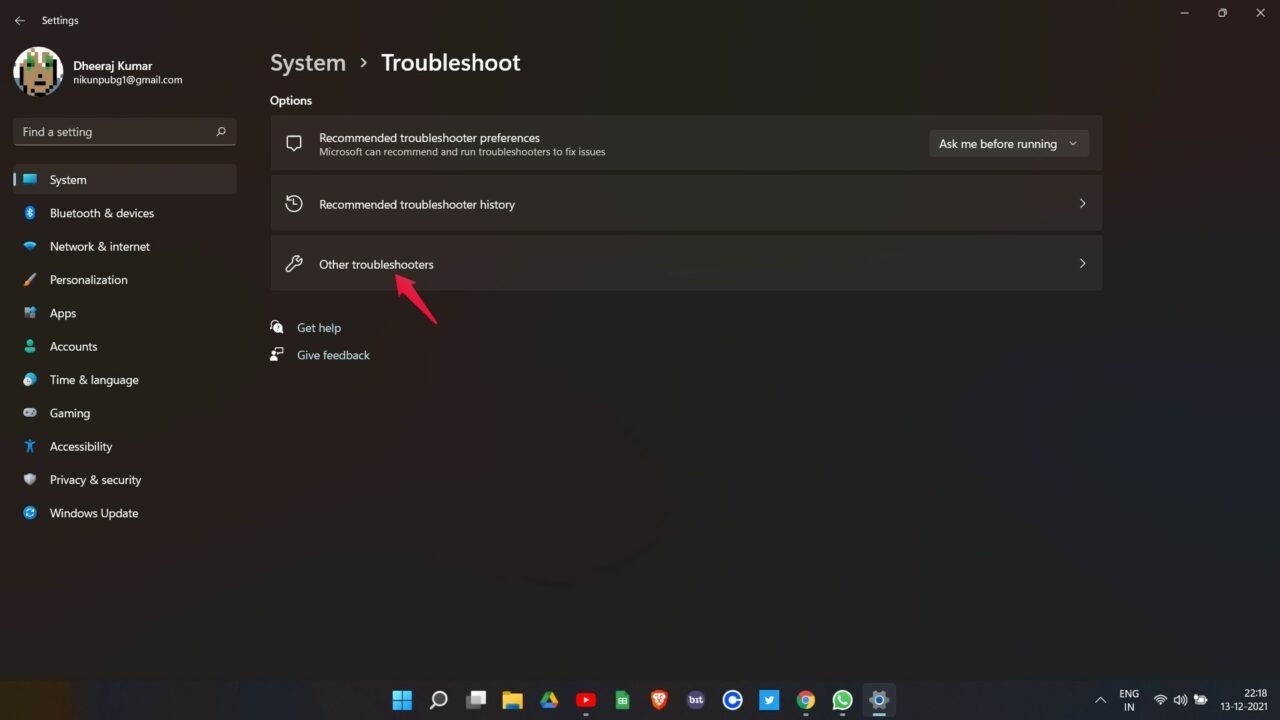Open Task View on the taskbar

point(476,700)
